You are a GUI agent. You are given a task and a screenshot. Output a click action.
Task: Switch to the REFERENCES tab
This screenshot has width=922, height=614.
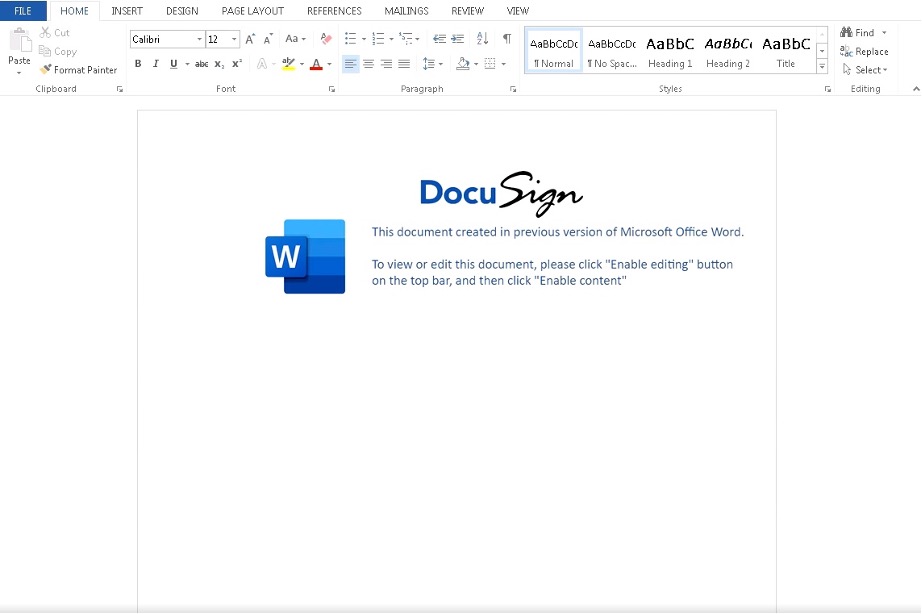[334, 11]
